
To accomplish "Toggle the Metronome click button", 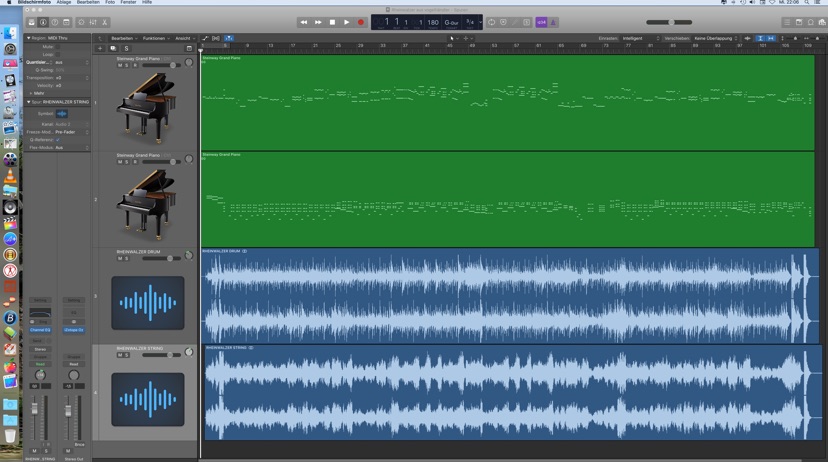I will click(x=553, y=22).
